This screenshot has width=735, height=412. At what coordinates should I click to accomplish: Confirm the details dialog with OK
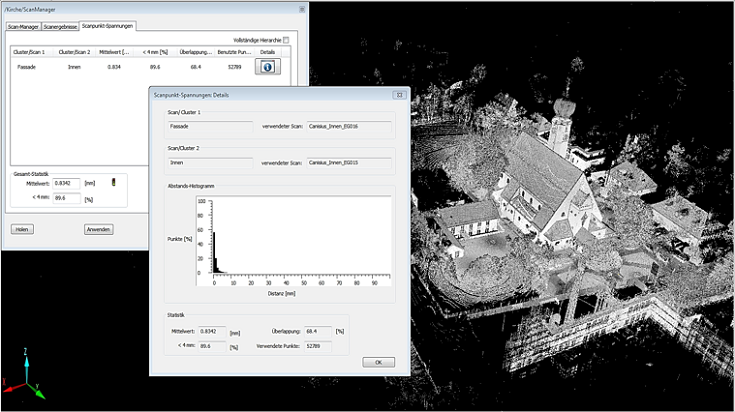[x=378, y=362]
